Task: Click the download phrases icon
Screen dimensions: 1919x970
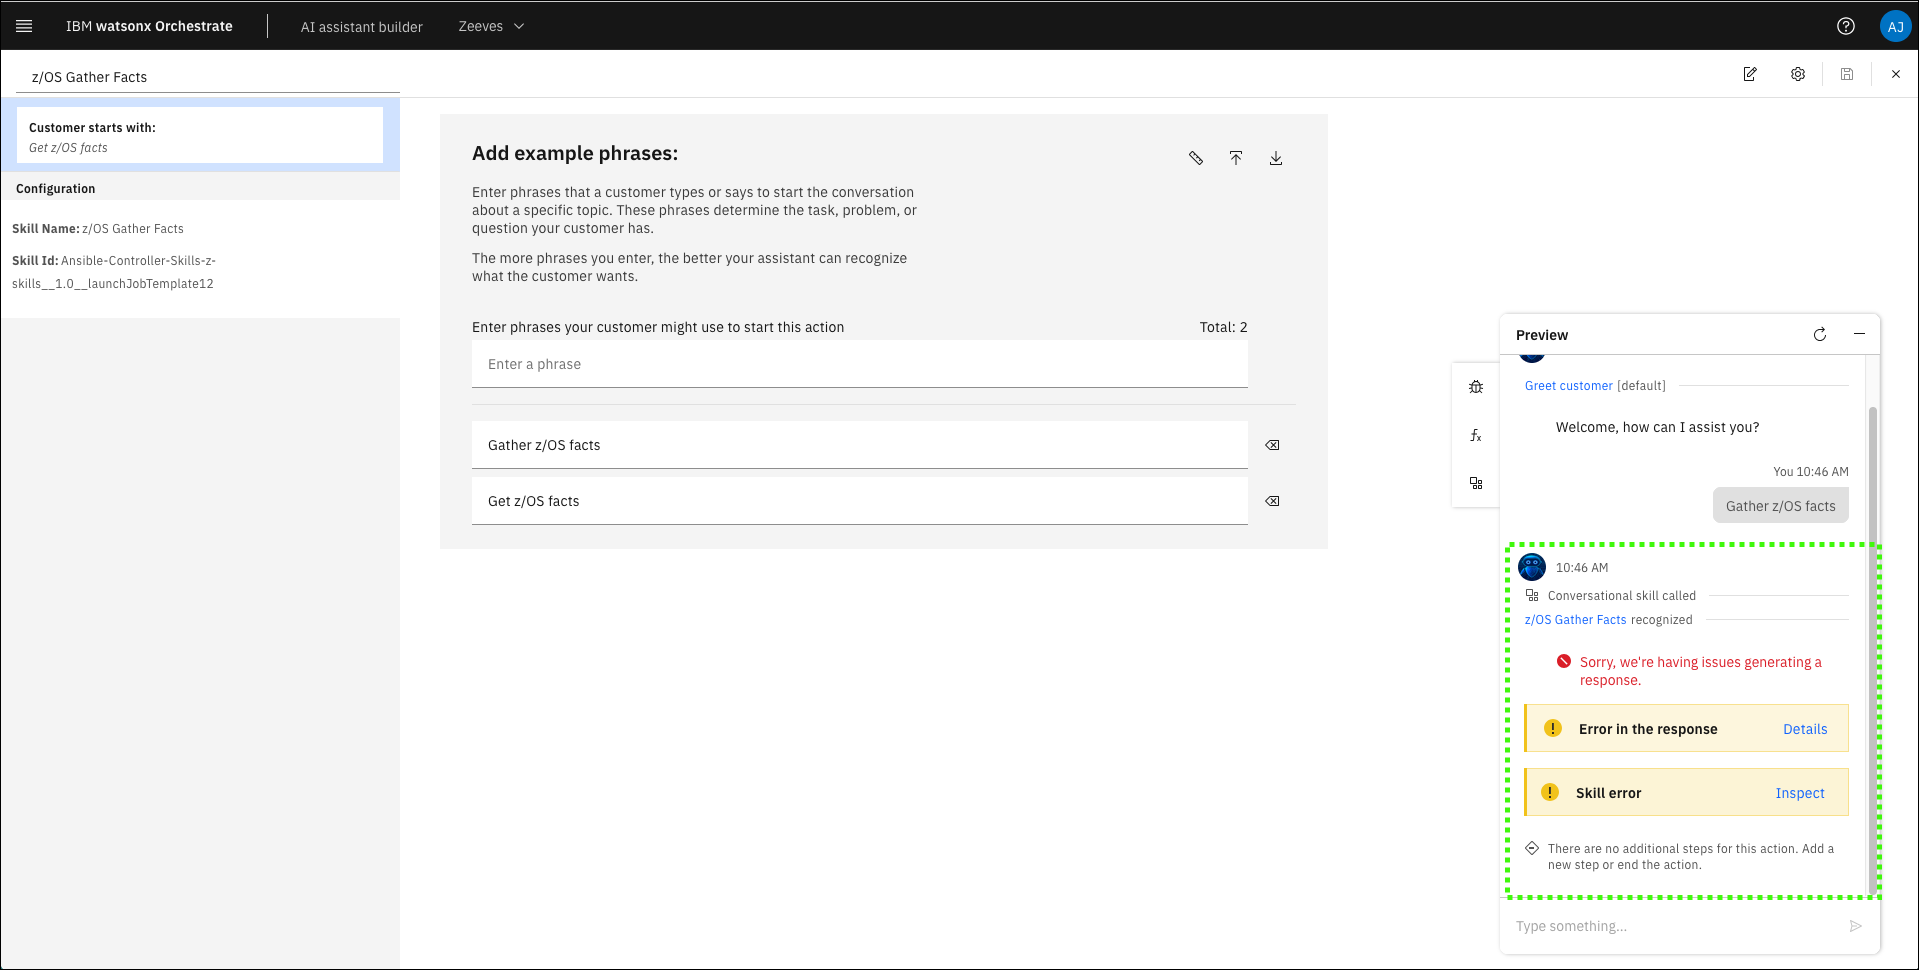Action: coord(1276,158)
